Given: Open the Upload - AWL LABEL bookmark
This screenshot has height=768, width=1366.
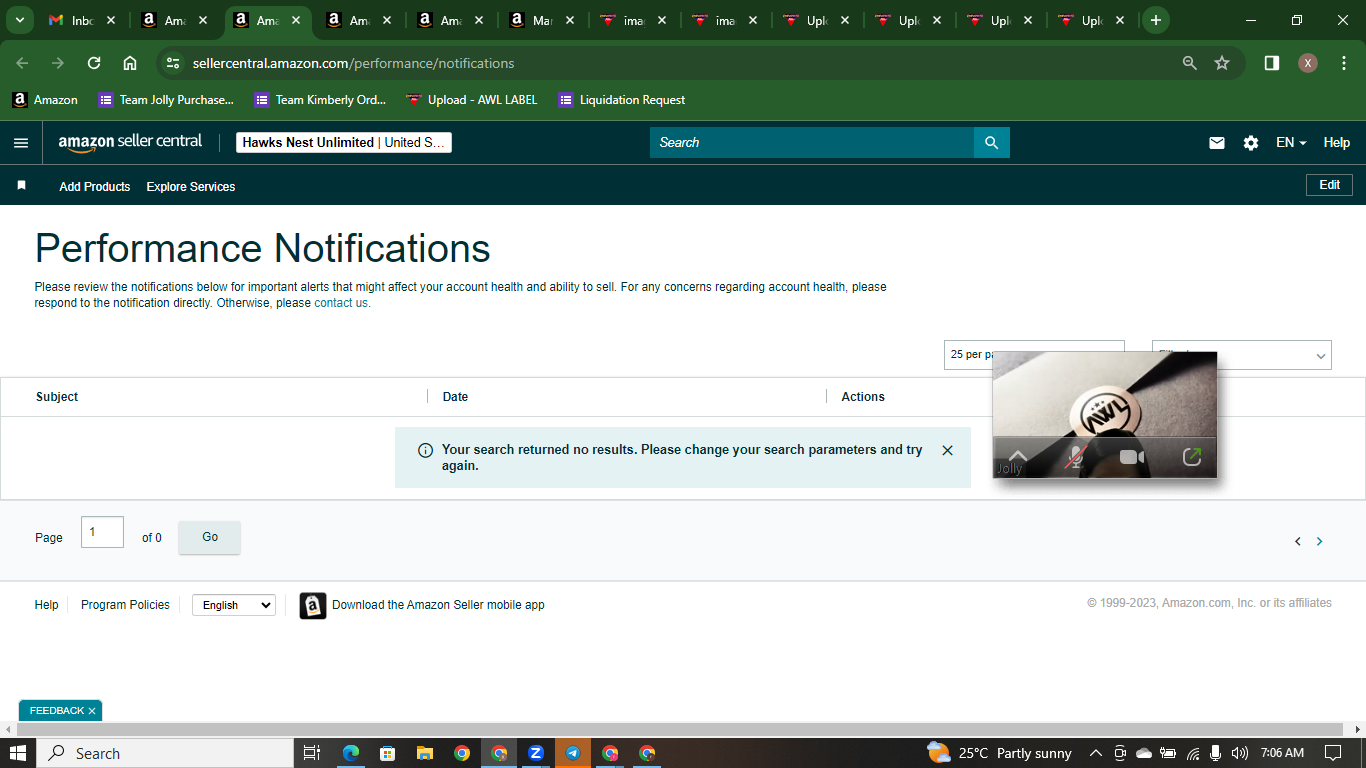Looking at the screenshot, I should pos(471,100).
